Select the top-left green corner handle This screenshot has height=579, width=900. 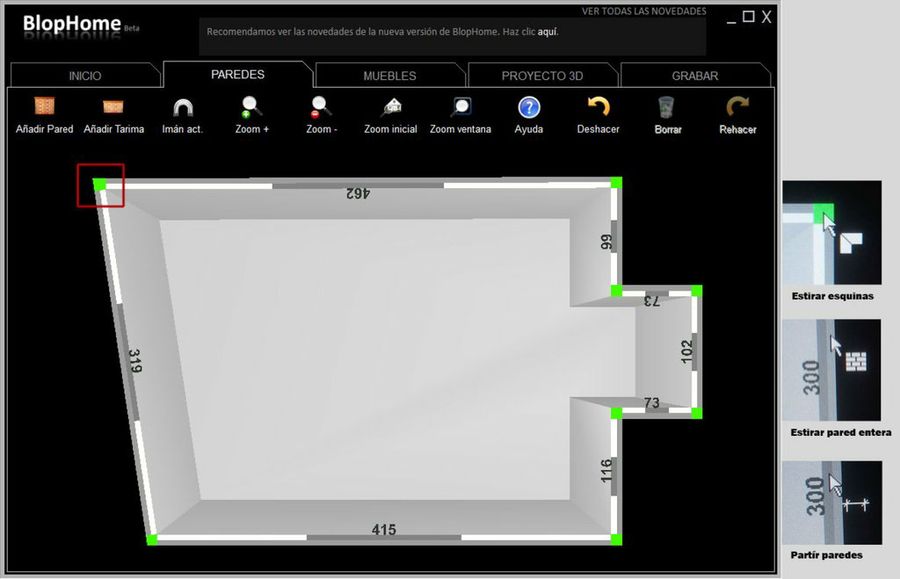(99, 184)
